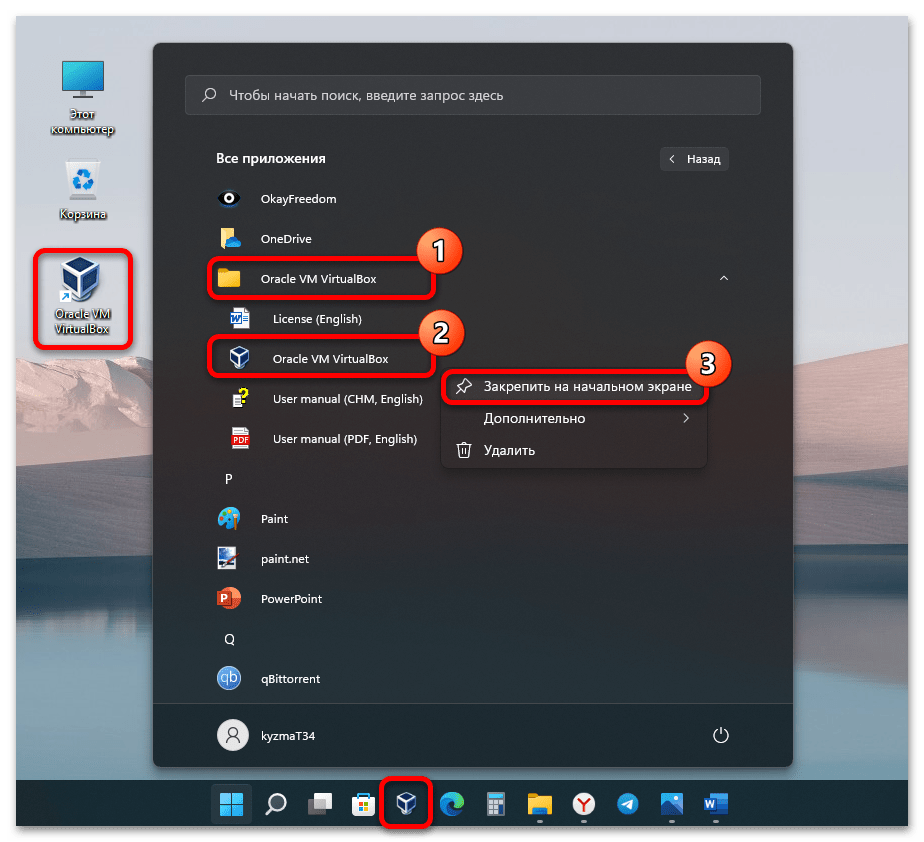The image size is (924, 842).
Task: Collapse the Oracle VM VirtualBox folder chevron
Action: pyautogui.click(x=724, y=278)
